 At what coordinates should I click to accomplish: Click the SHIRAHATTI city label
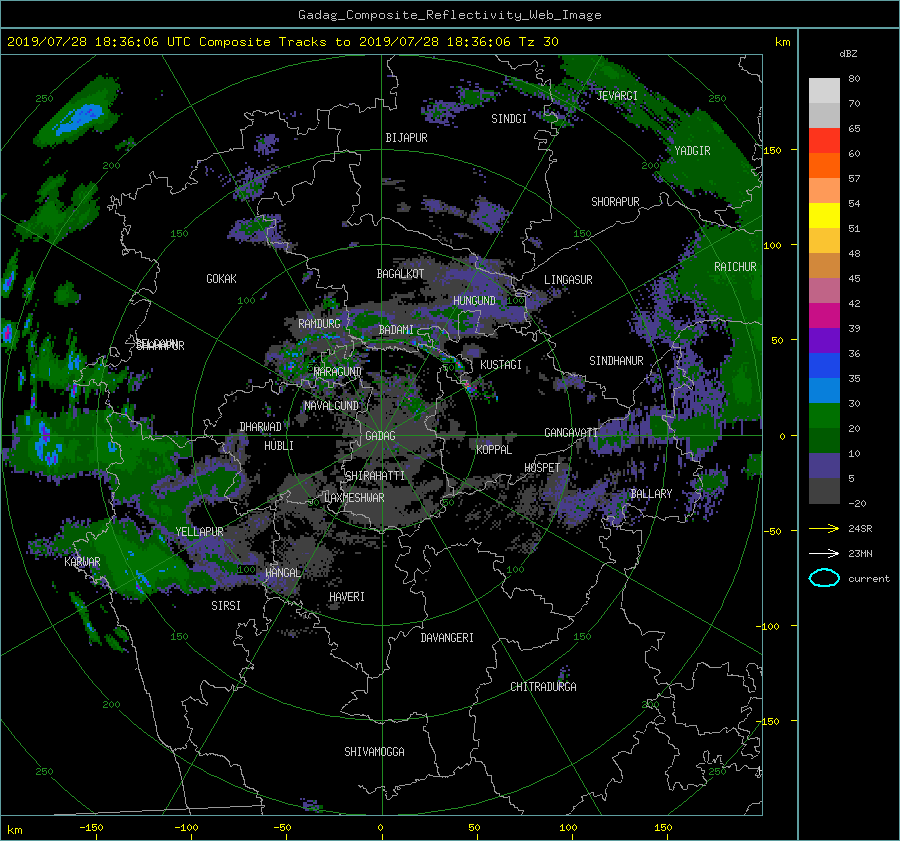tap(375, 476)
